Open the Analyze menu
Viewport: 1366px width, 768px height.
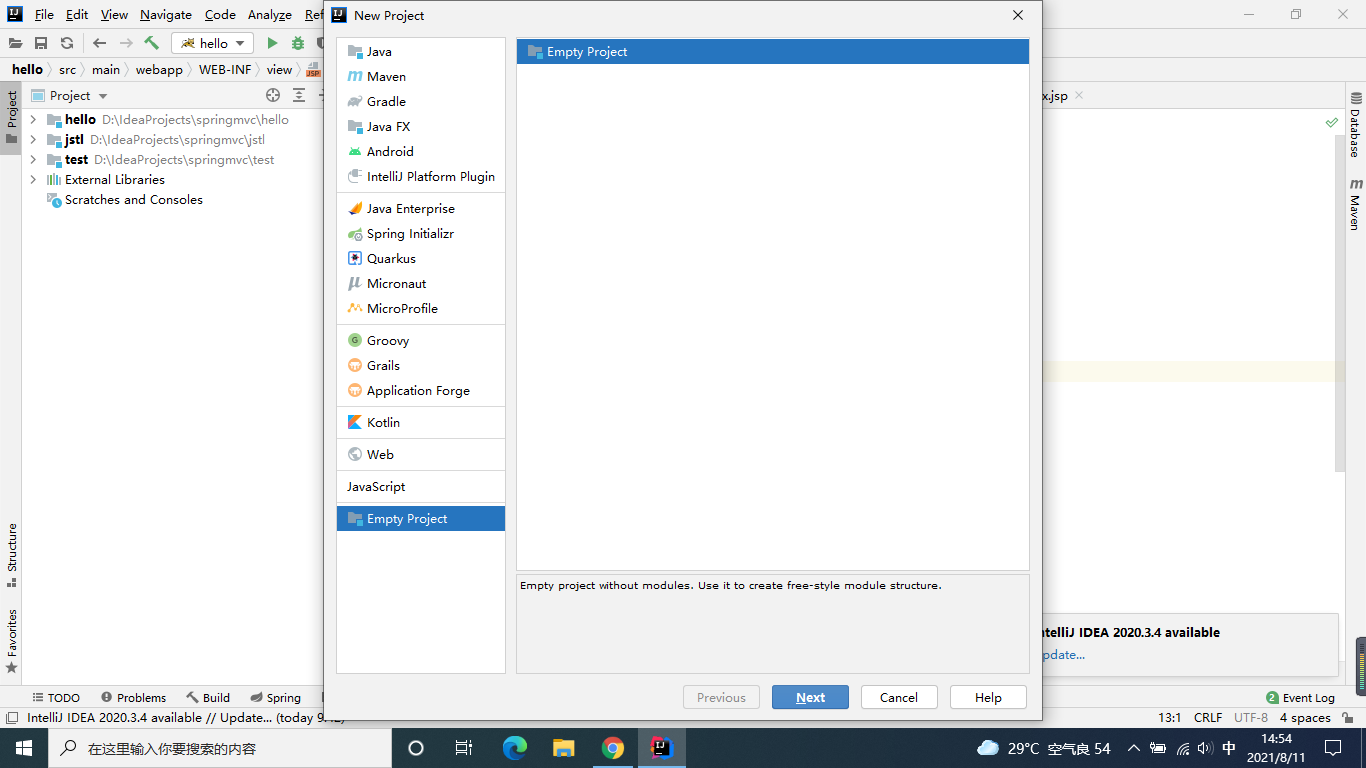(x=270, y=15)
